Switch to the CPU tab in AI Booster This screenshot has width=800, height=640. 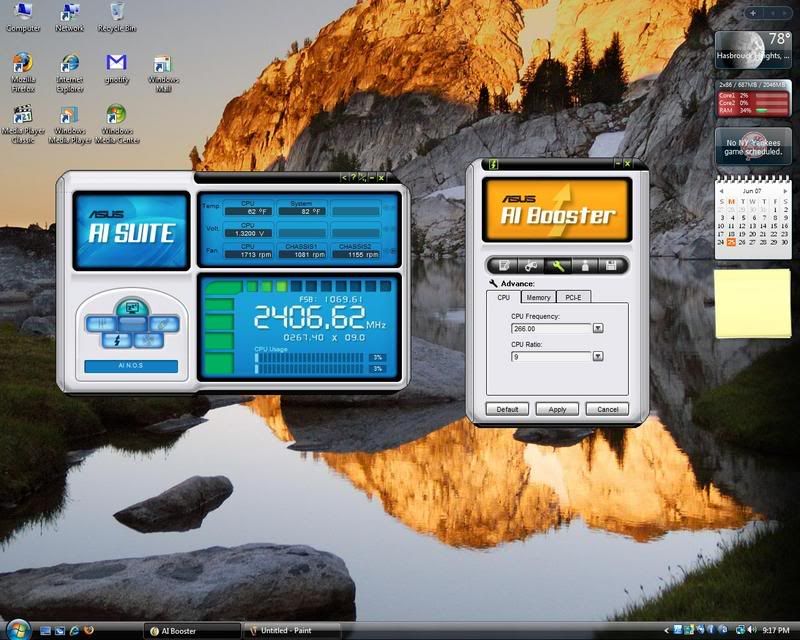[504, 297]
